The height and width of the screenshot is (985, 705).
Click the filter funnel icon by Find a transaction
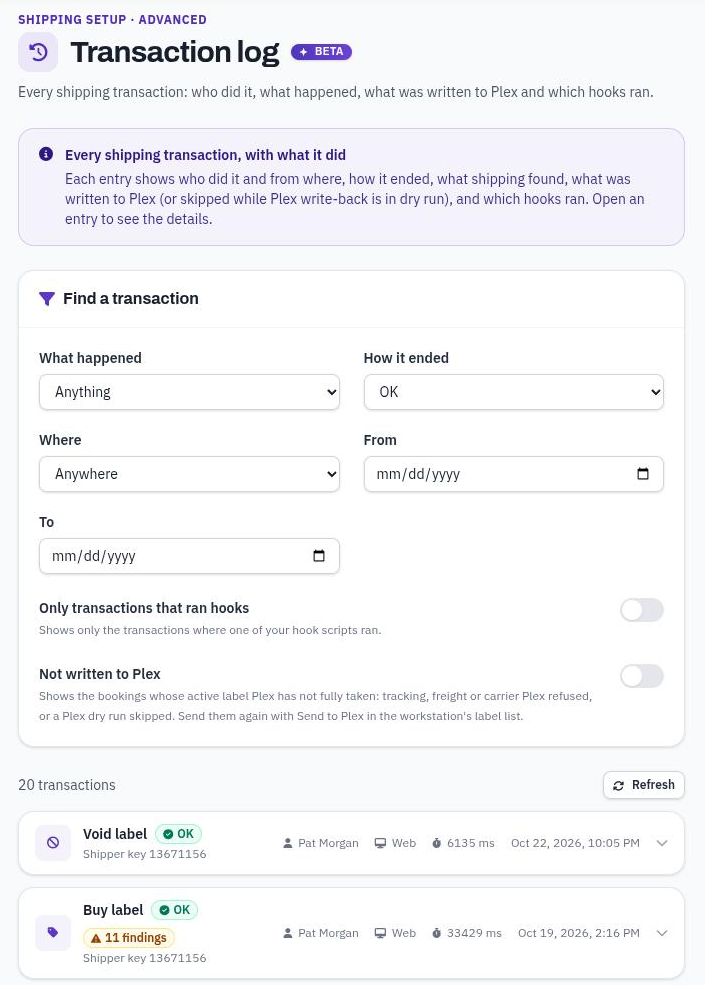click(x=47, y=298)
